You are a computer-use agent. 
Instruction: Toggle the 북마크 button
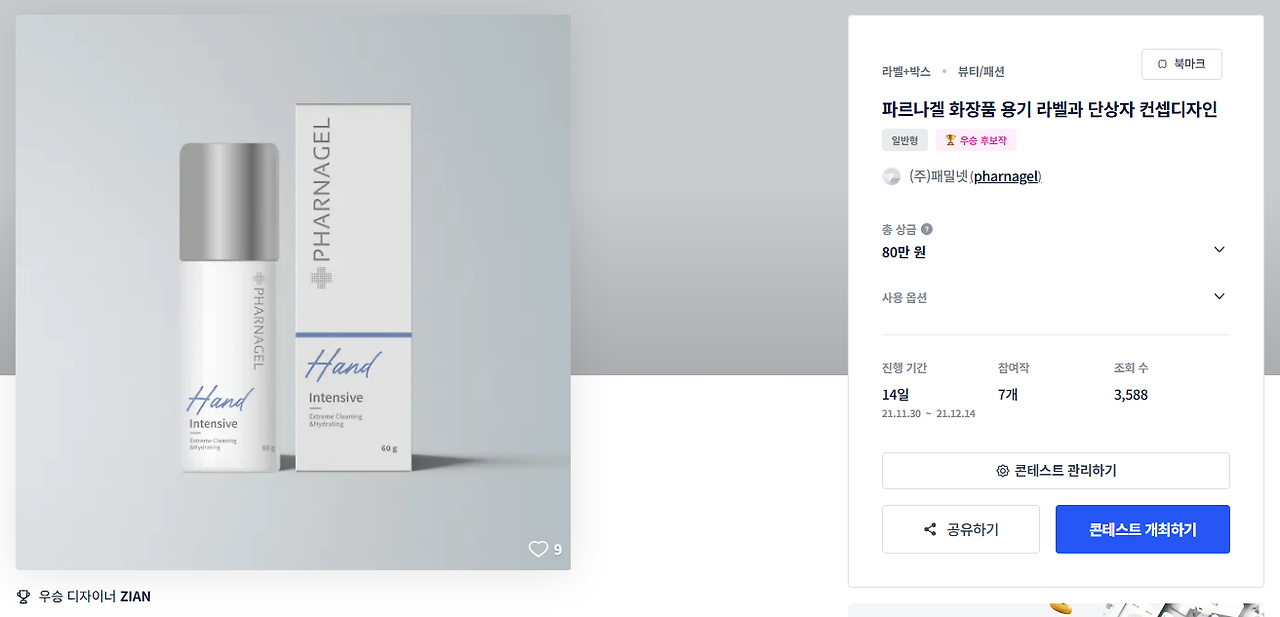(x=1181, y=64)
